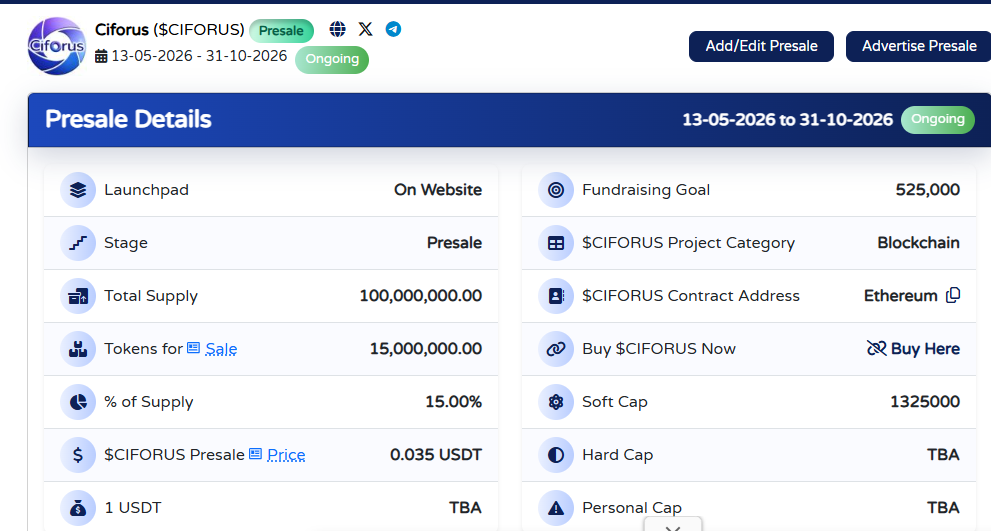This screenshot has width=991, height=531.
Task: Follow the Buy Here link
Action: pos(925,349)
